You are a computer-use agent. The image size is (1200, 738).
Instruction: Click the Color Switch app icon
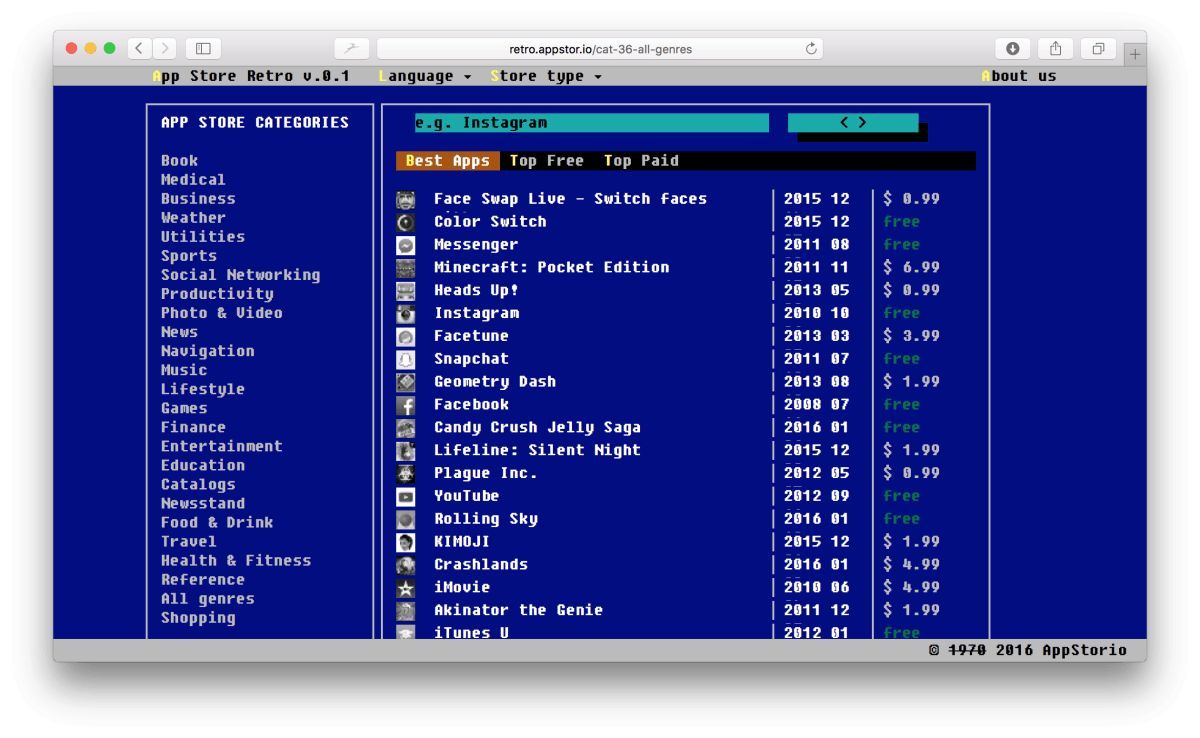tap(406, 222)
